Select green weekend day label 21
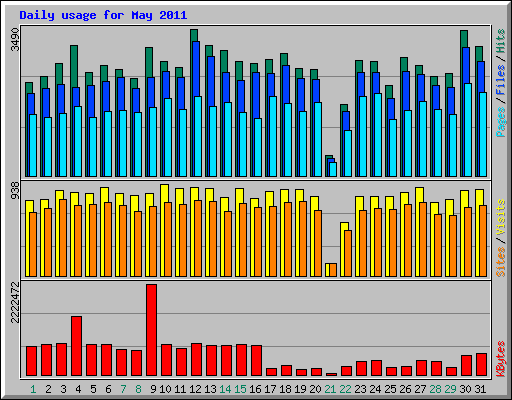Image resolution: width=512 pixels, height=400 pixels. pyautogui.click(x=330, y=389)
